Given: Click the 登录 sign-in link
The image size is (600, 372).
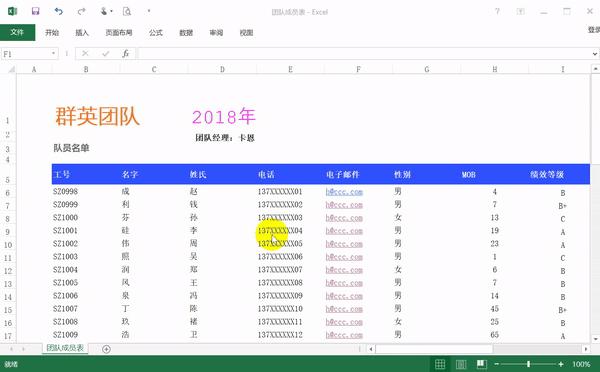Looking at the screenshot, I should 594,29.
